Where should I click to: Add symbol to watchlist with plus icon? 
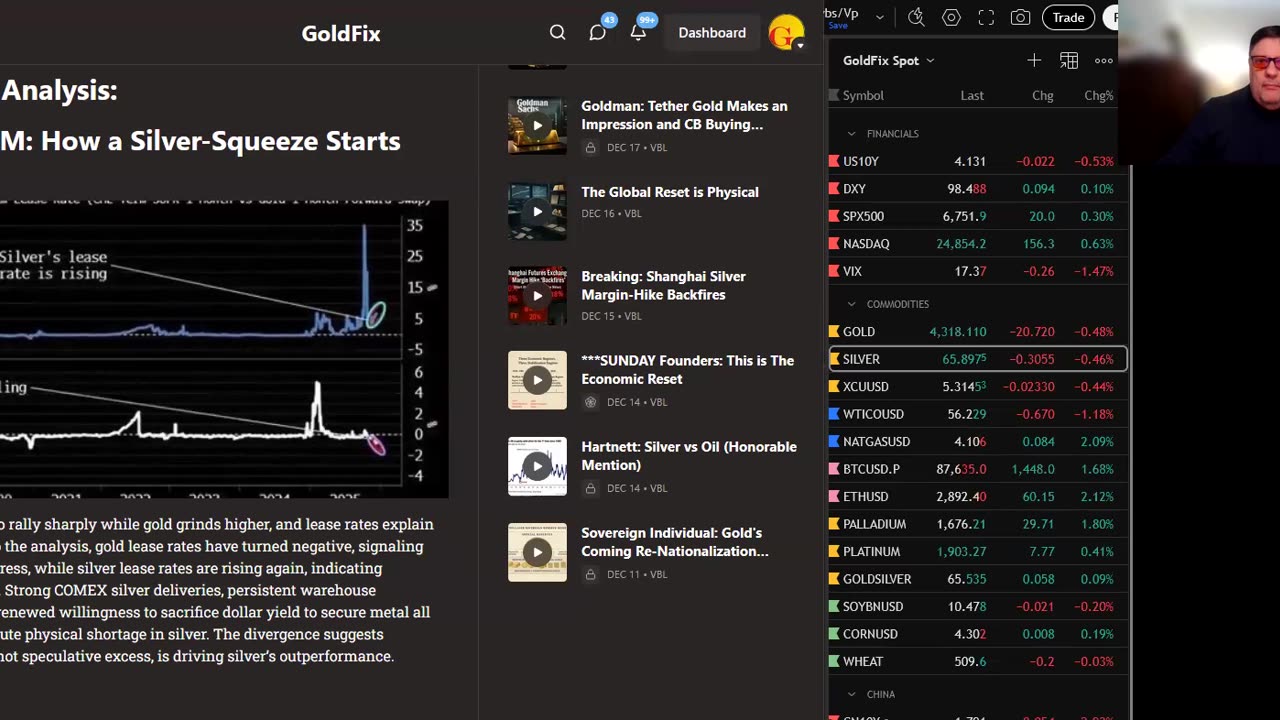(1034, 61)
